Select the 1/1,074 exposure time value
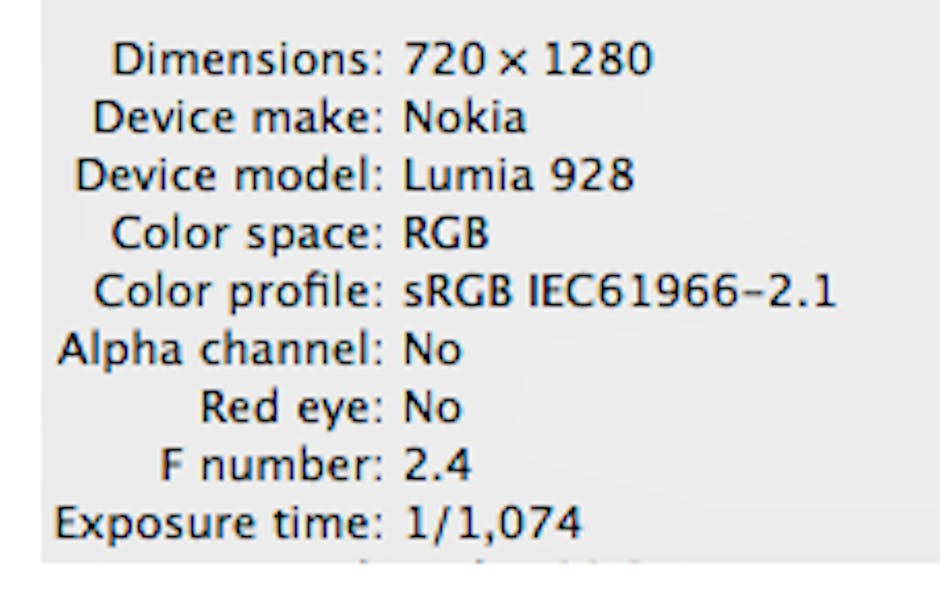This screenshot has width=940, height=605. tap(492, 523)
